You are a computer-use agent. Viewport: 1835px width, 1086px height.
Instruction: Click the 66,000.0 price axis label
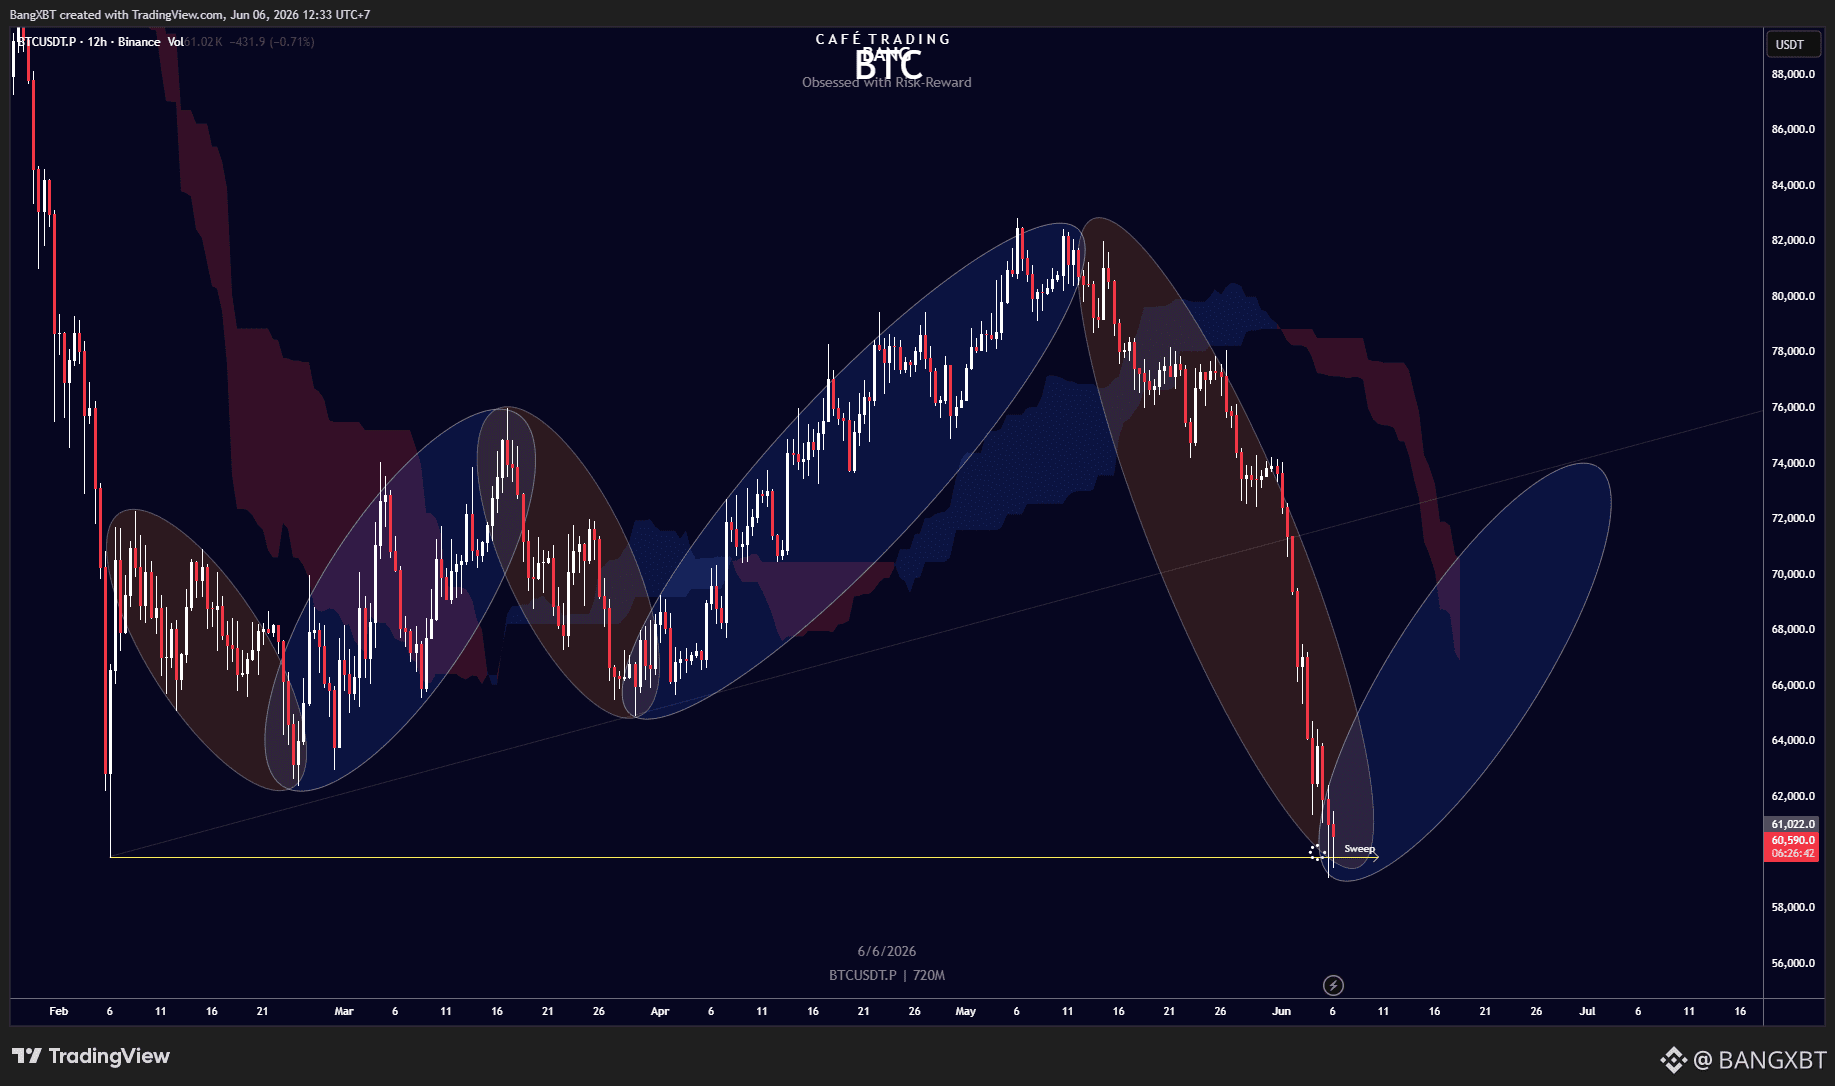1793,685
